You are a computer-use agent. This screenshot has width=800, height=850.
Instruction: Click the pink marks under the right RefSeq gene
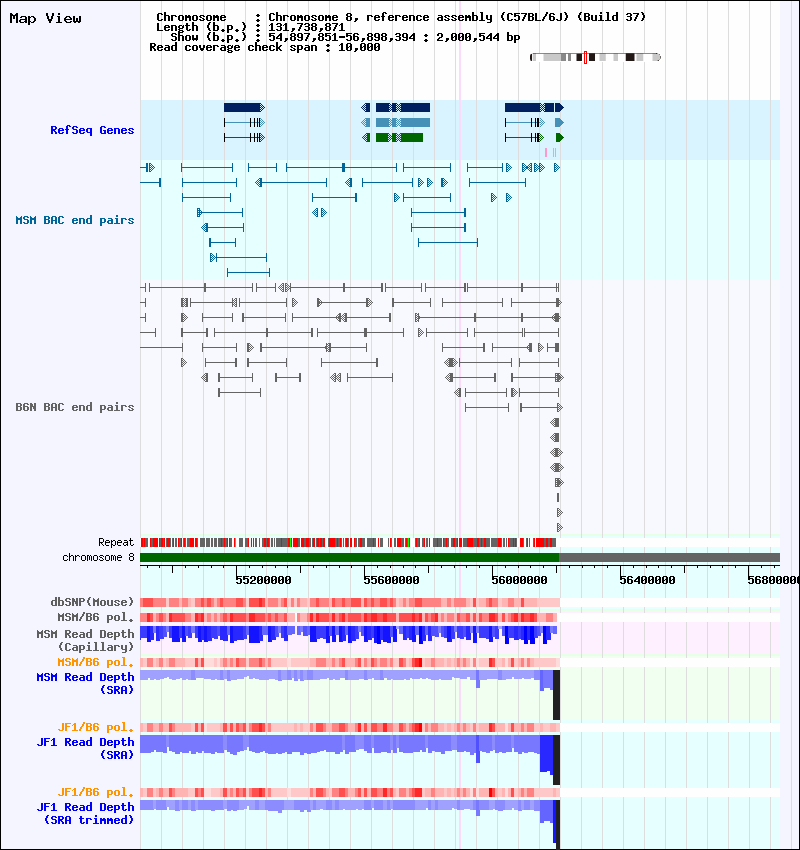551,152
